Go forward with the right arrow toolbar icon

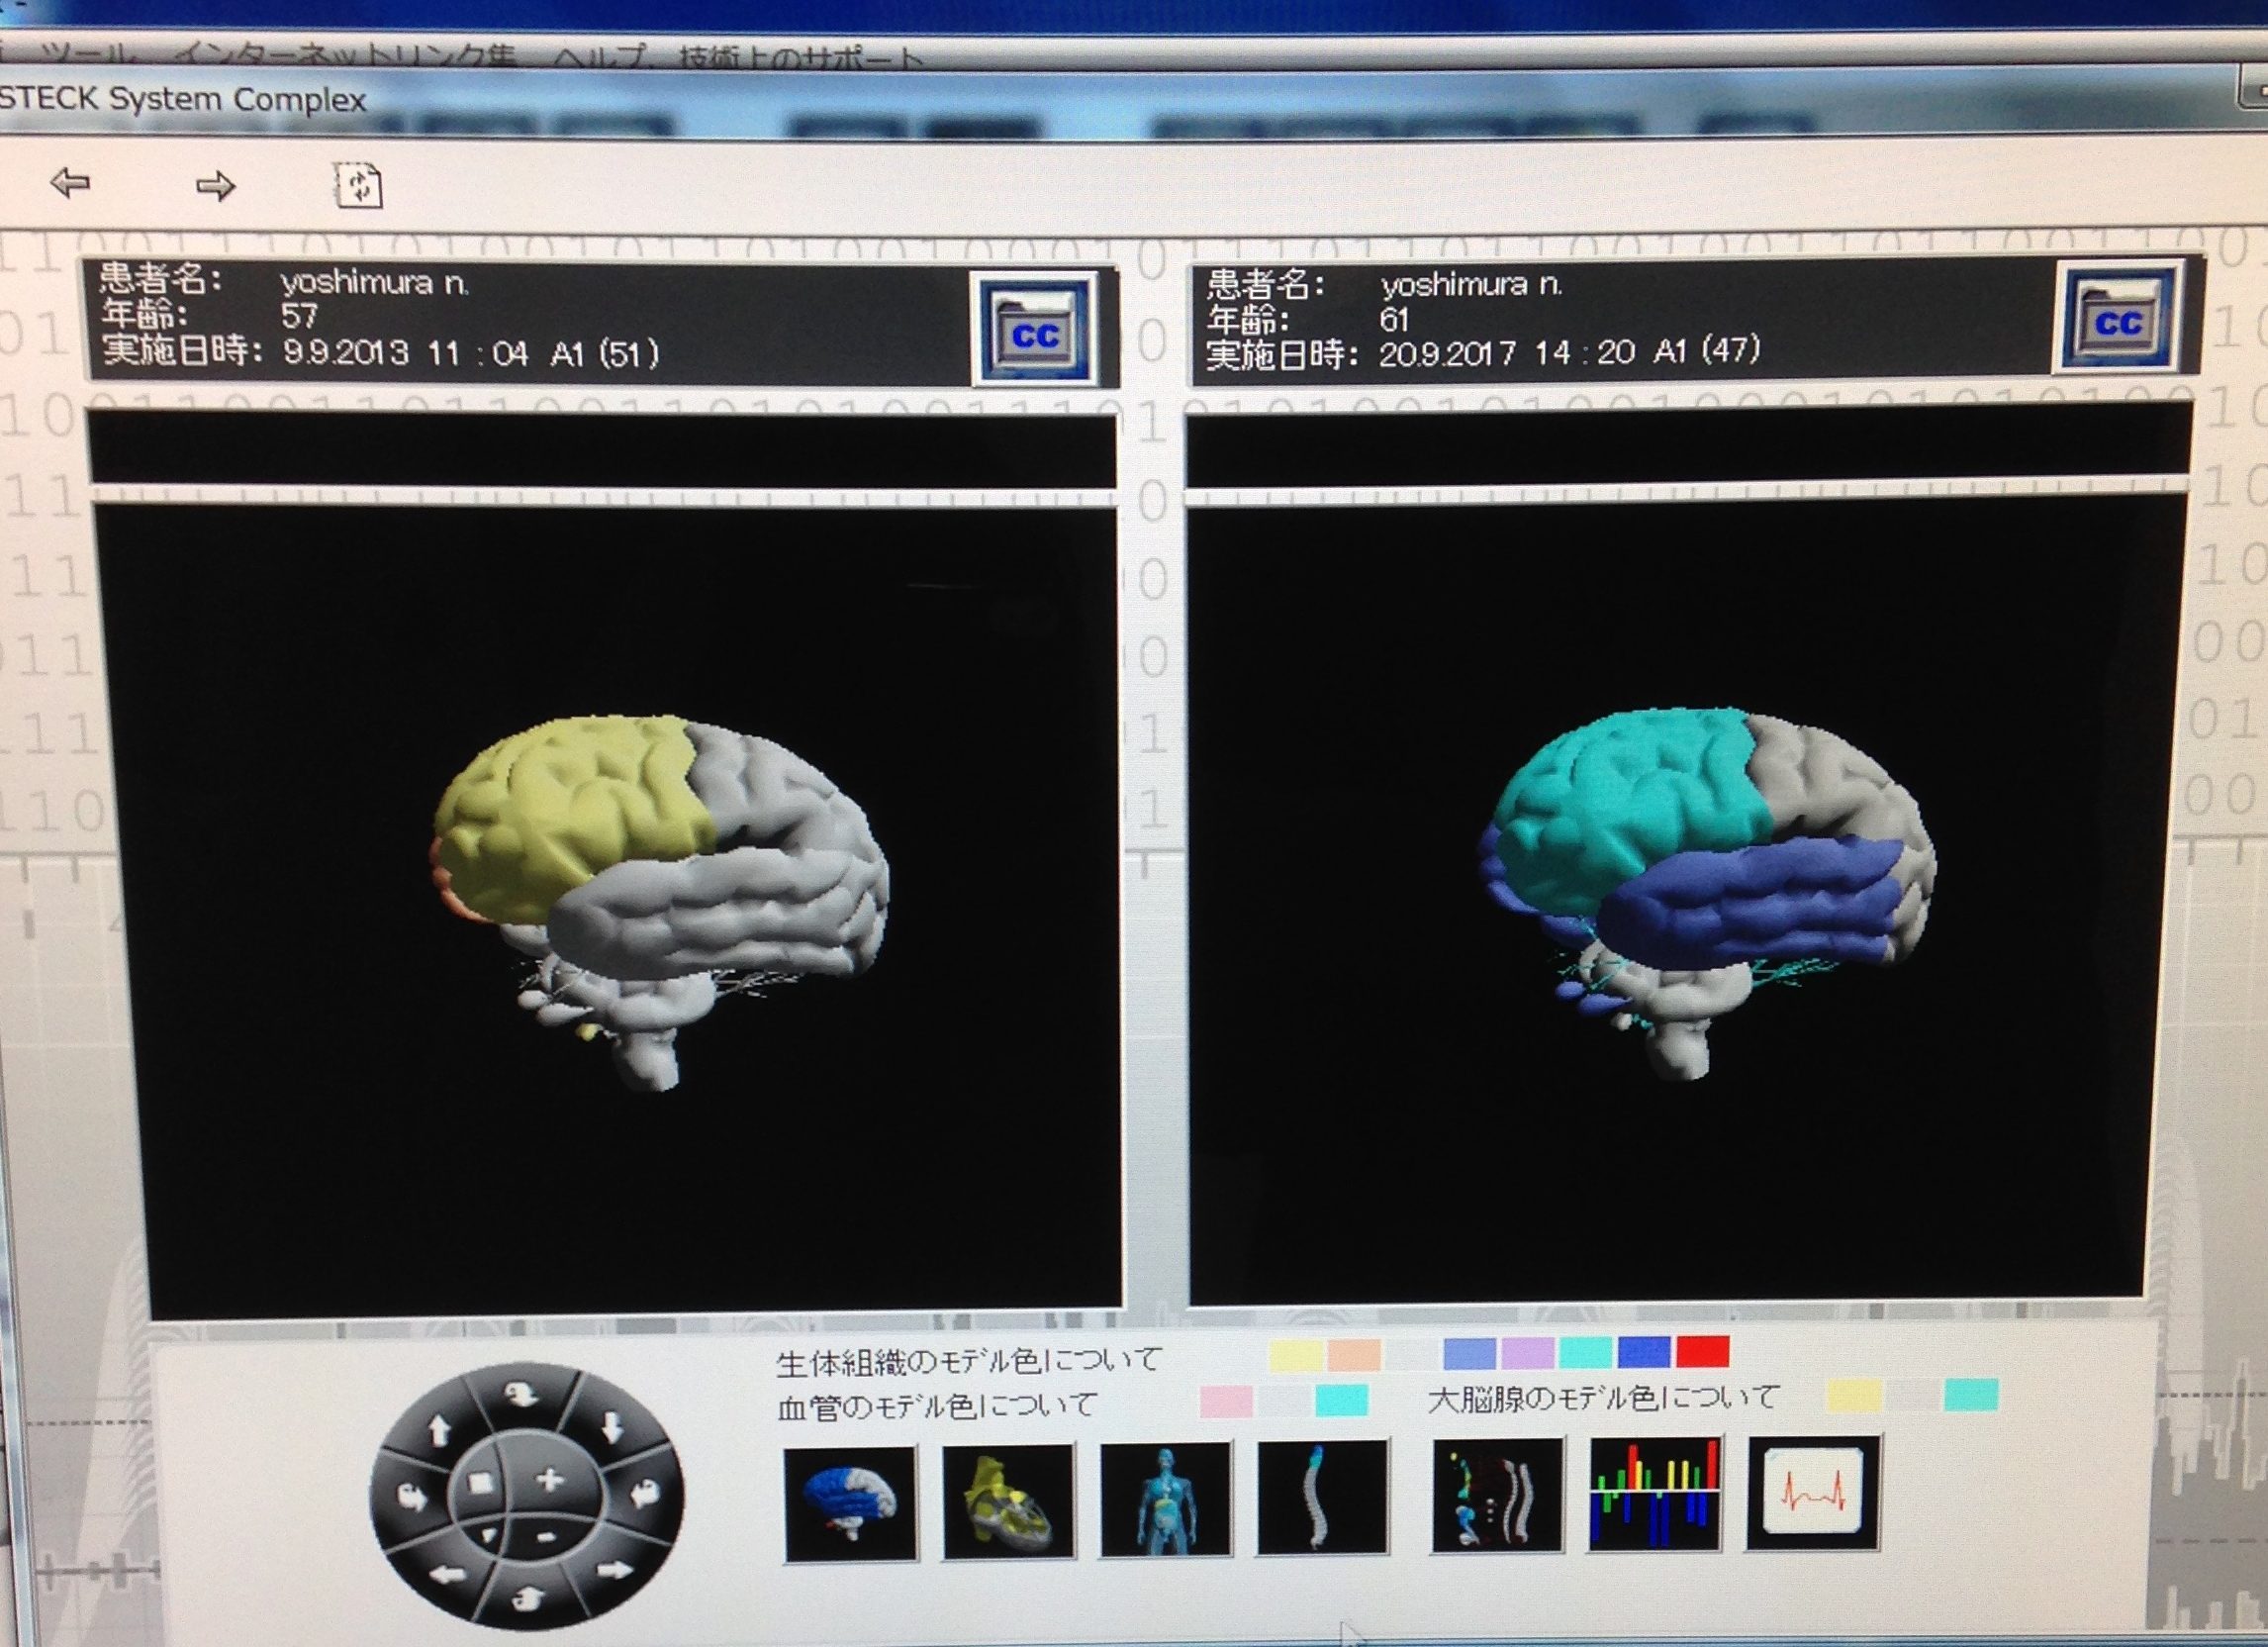click(x=215, y=185)
